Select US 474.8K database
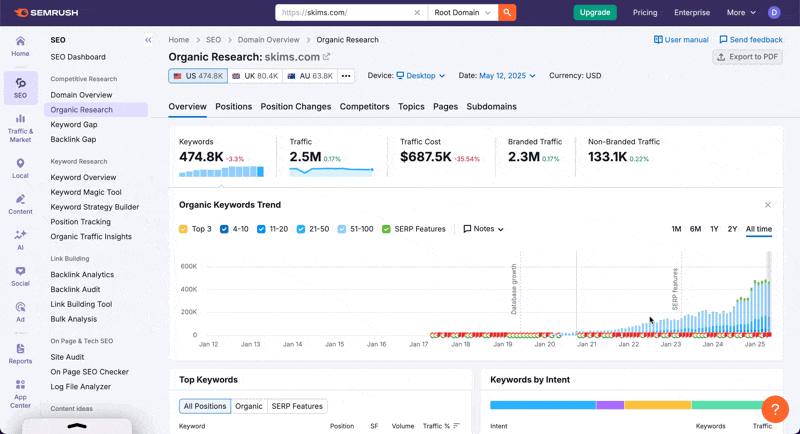 click(198, 76)
